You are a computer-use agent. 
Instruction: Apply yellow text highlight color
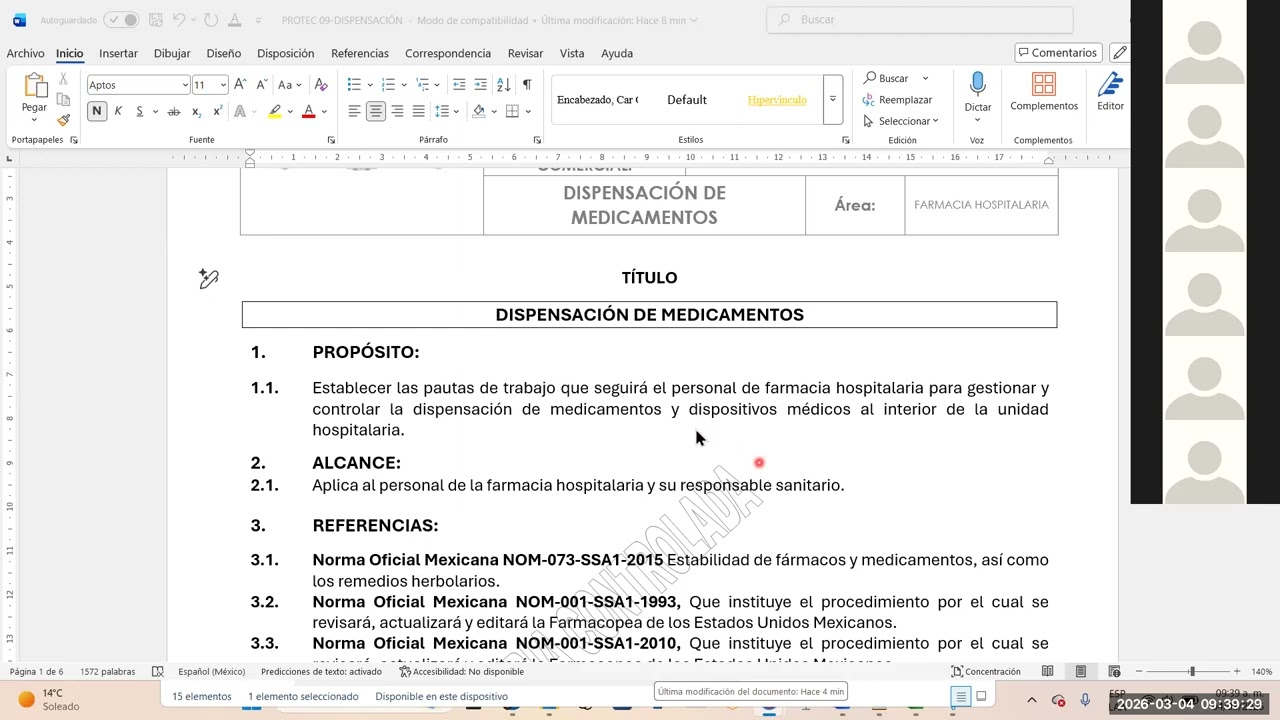click(274, 111)
